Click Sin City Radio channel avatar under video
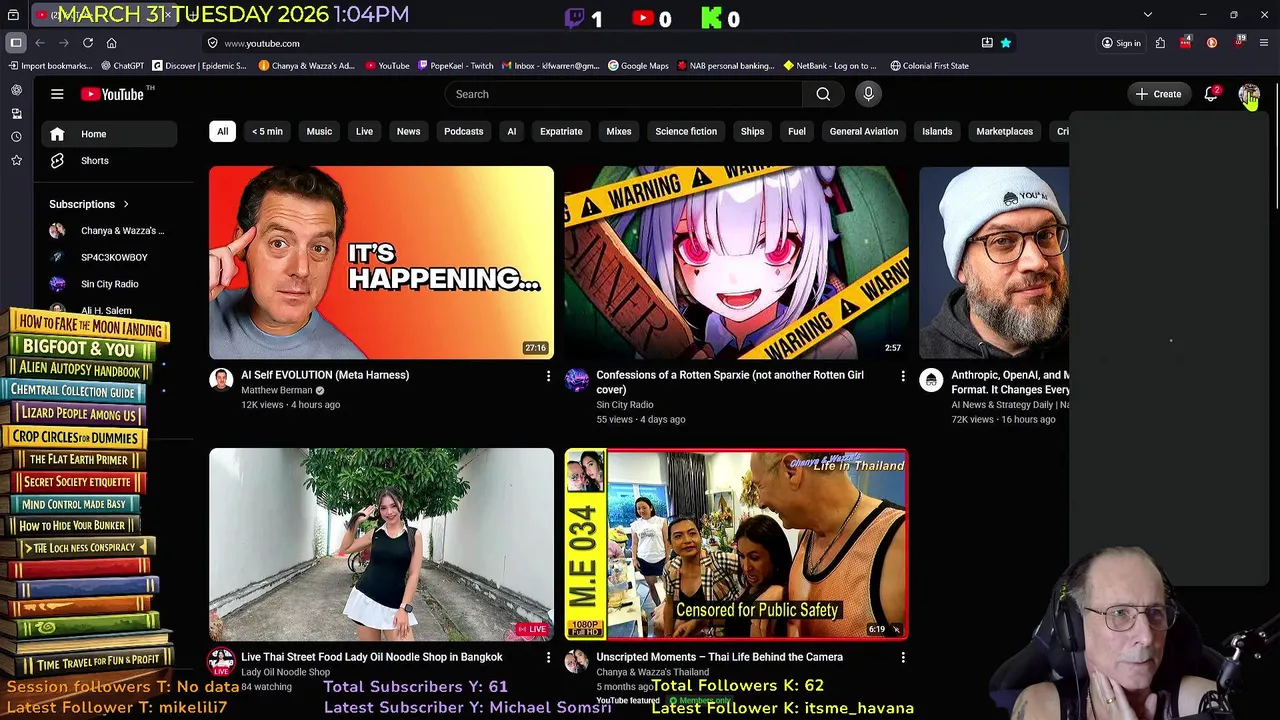The image size is (1280, 720). pos(577,380)
